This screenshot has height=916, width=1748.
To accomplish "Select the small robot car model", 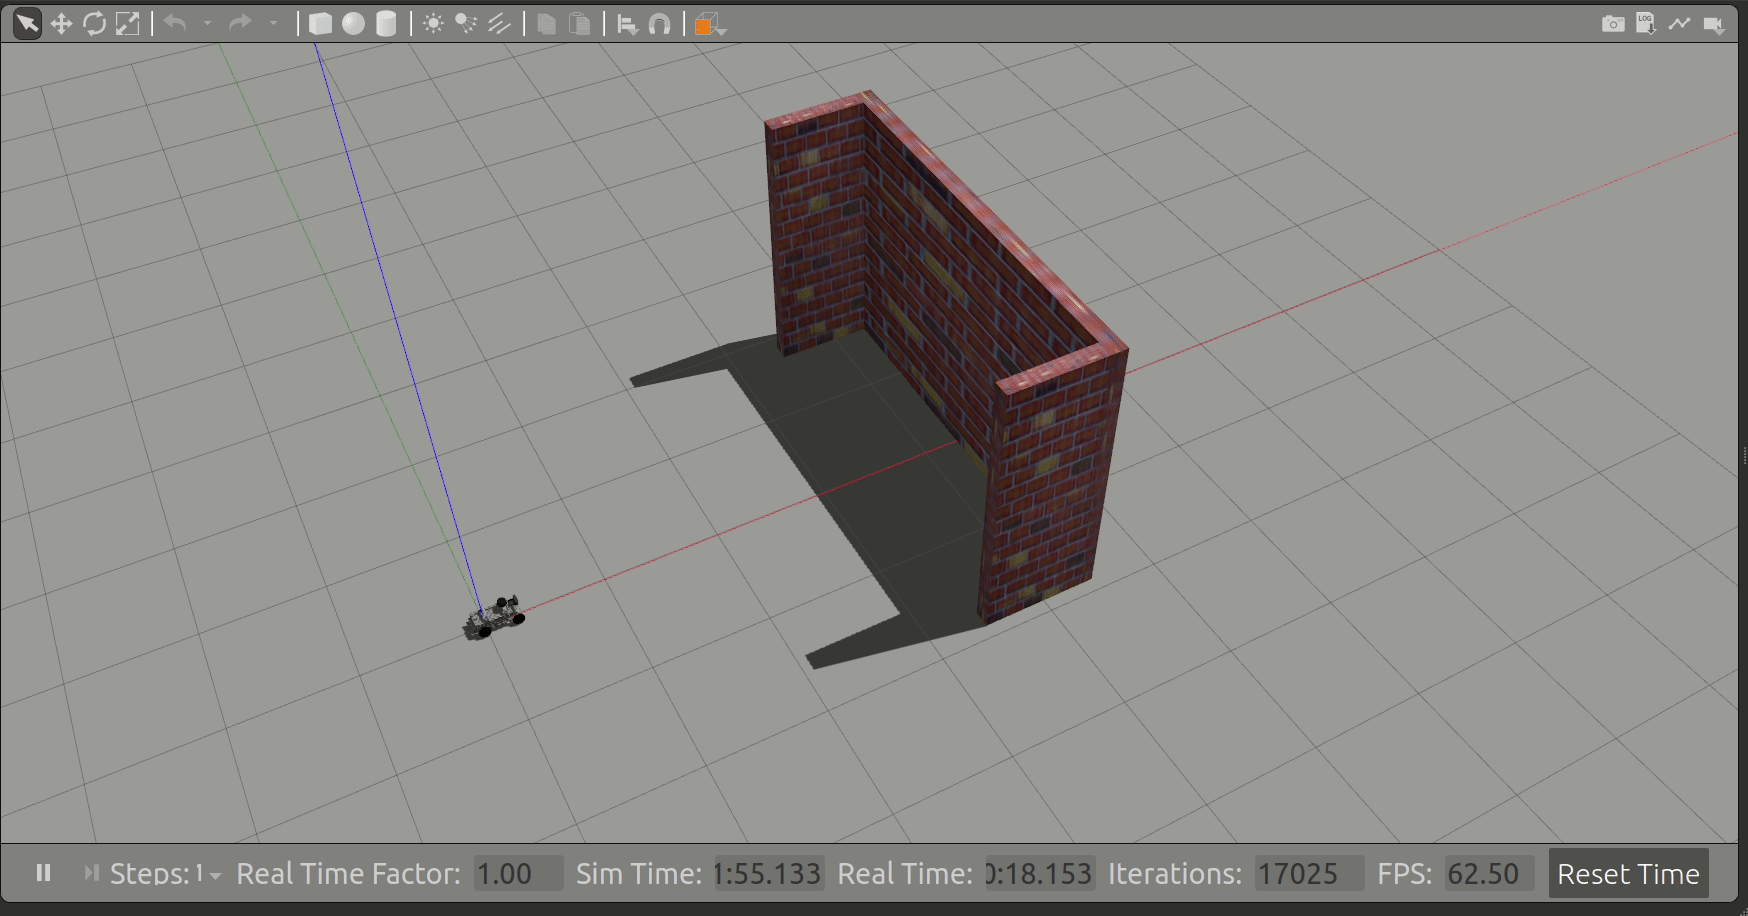I will pos(494,617).
